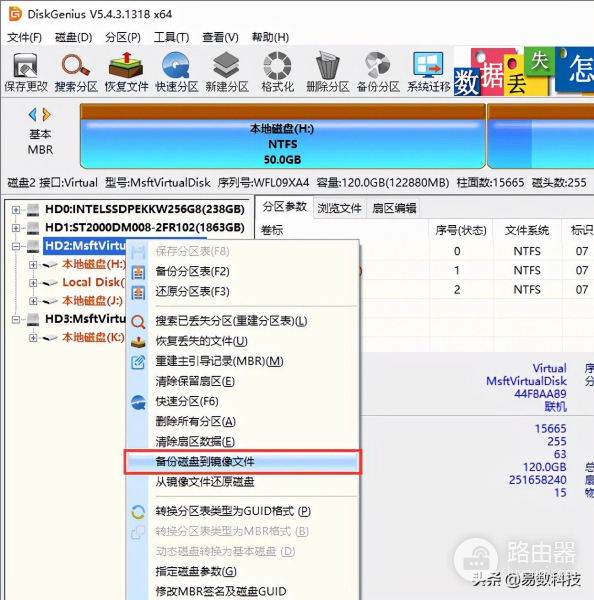Click the 备份分区表 icon in the context menu
The image size is (594, 600).
[x=138, y=272]
